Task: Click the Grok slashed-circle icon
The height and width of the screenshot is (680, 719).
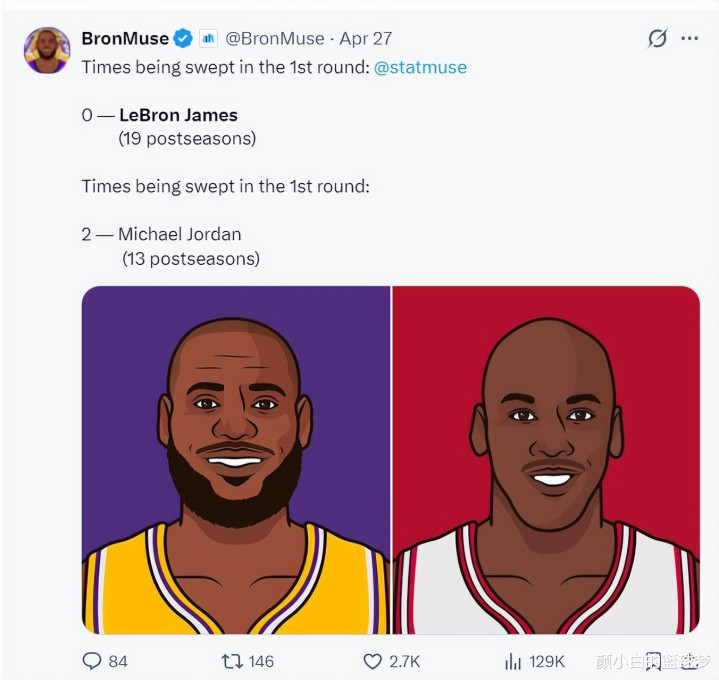Action: coord(657,38)
